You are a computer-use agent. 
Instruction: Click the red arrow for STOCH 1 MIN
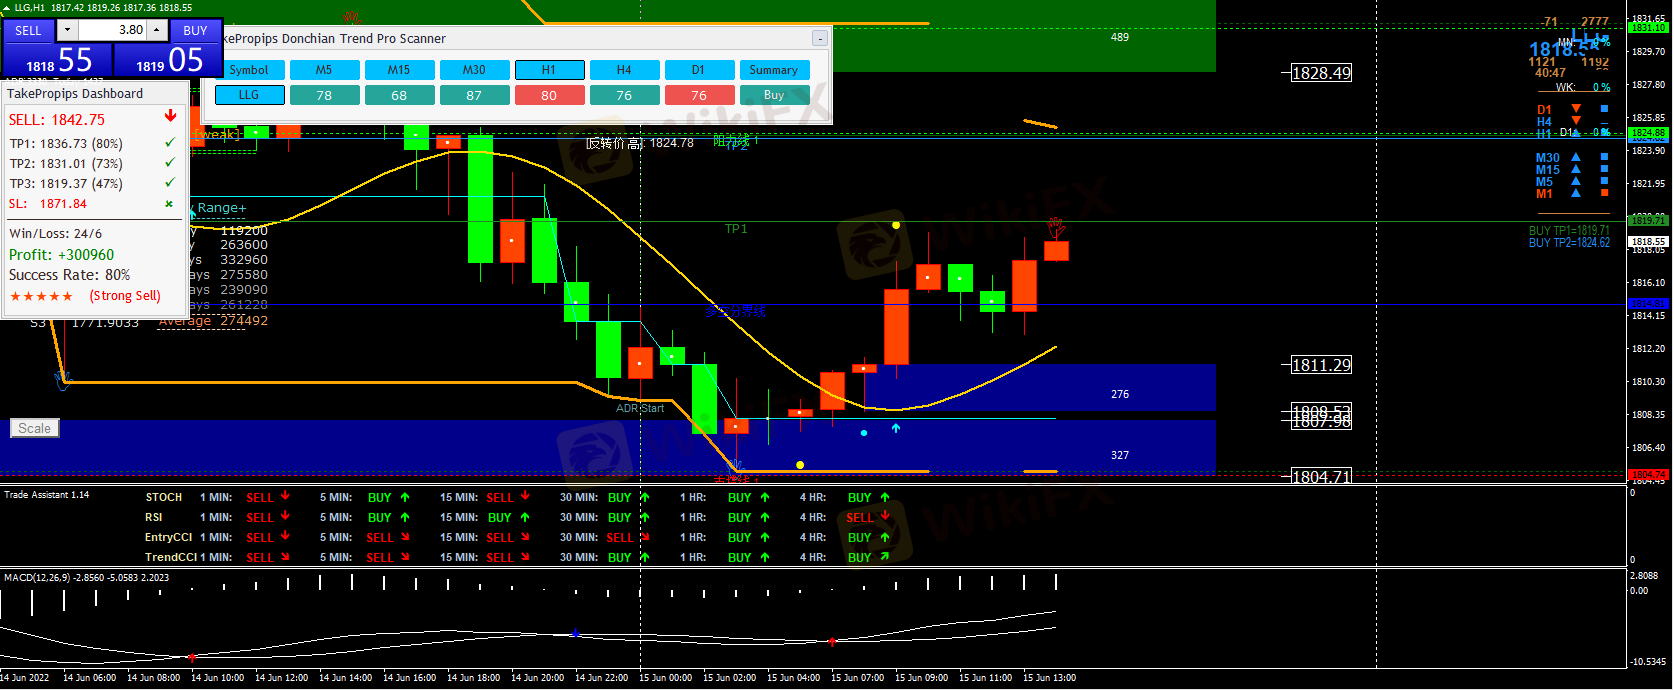tap(286, 496)
